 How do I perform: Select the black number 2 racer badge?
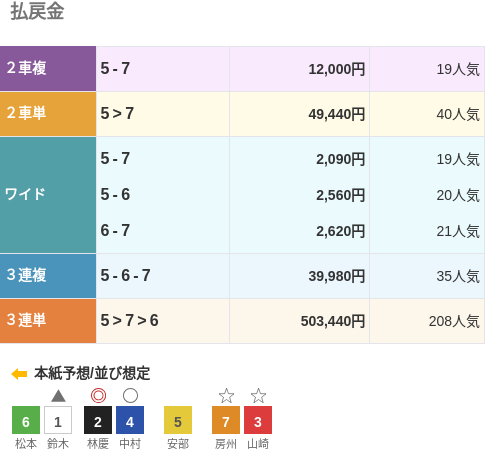(98, 420)
